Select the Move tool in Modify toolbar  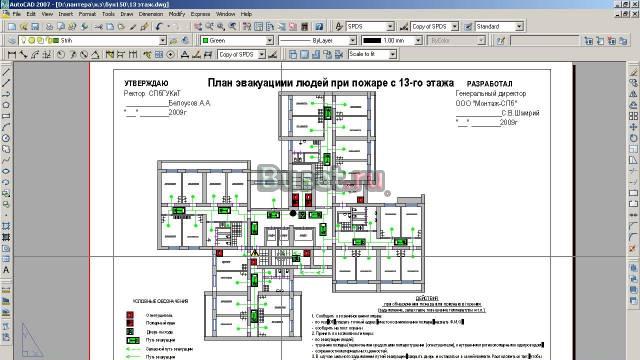tap(633, 127)
